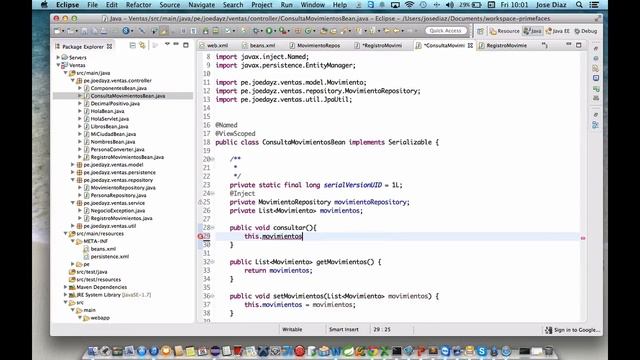The height and width of the screenshot is (360, 640).
Task: Open the Run configurations dropdown arrow
Action: click(274, 31)
